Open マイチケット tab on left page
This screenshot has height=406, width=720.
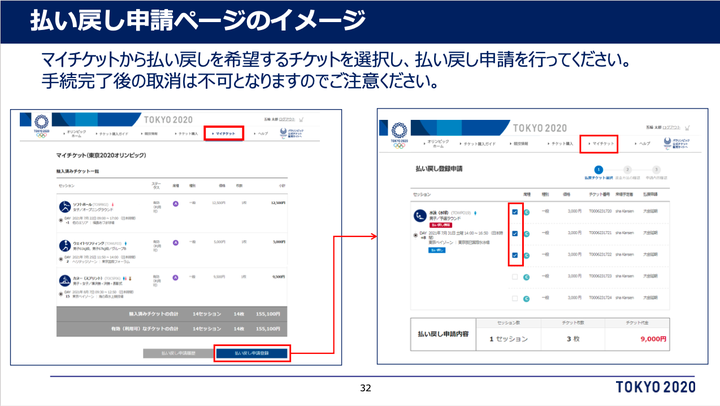coord(223,133)
